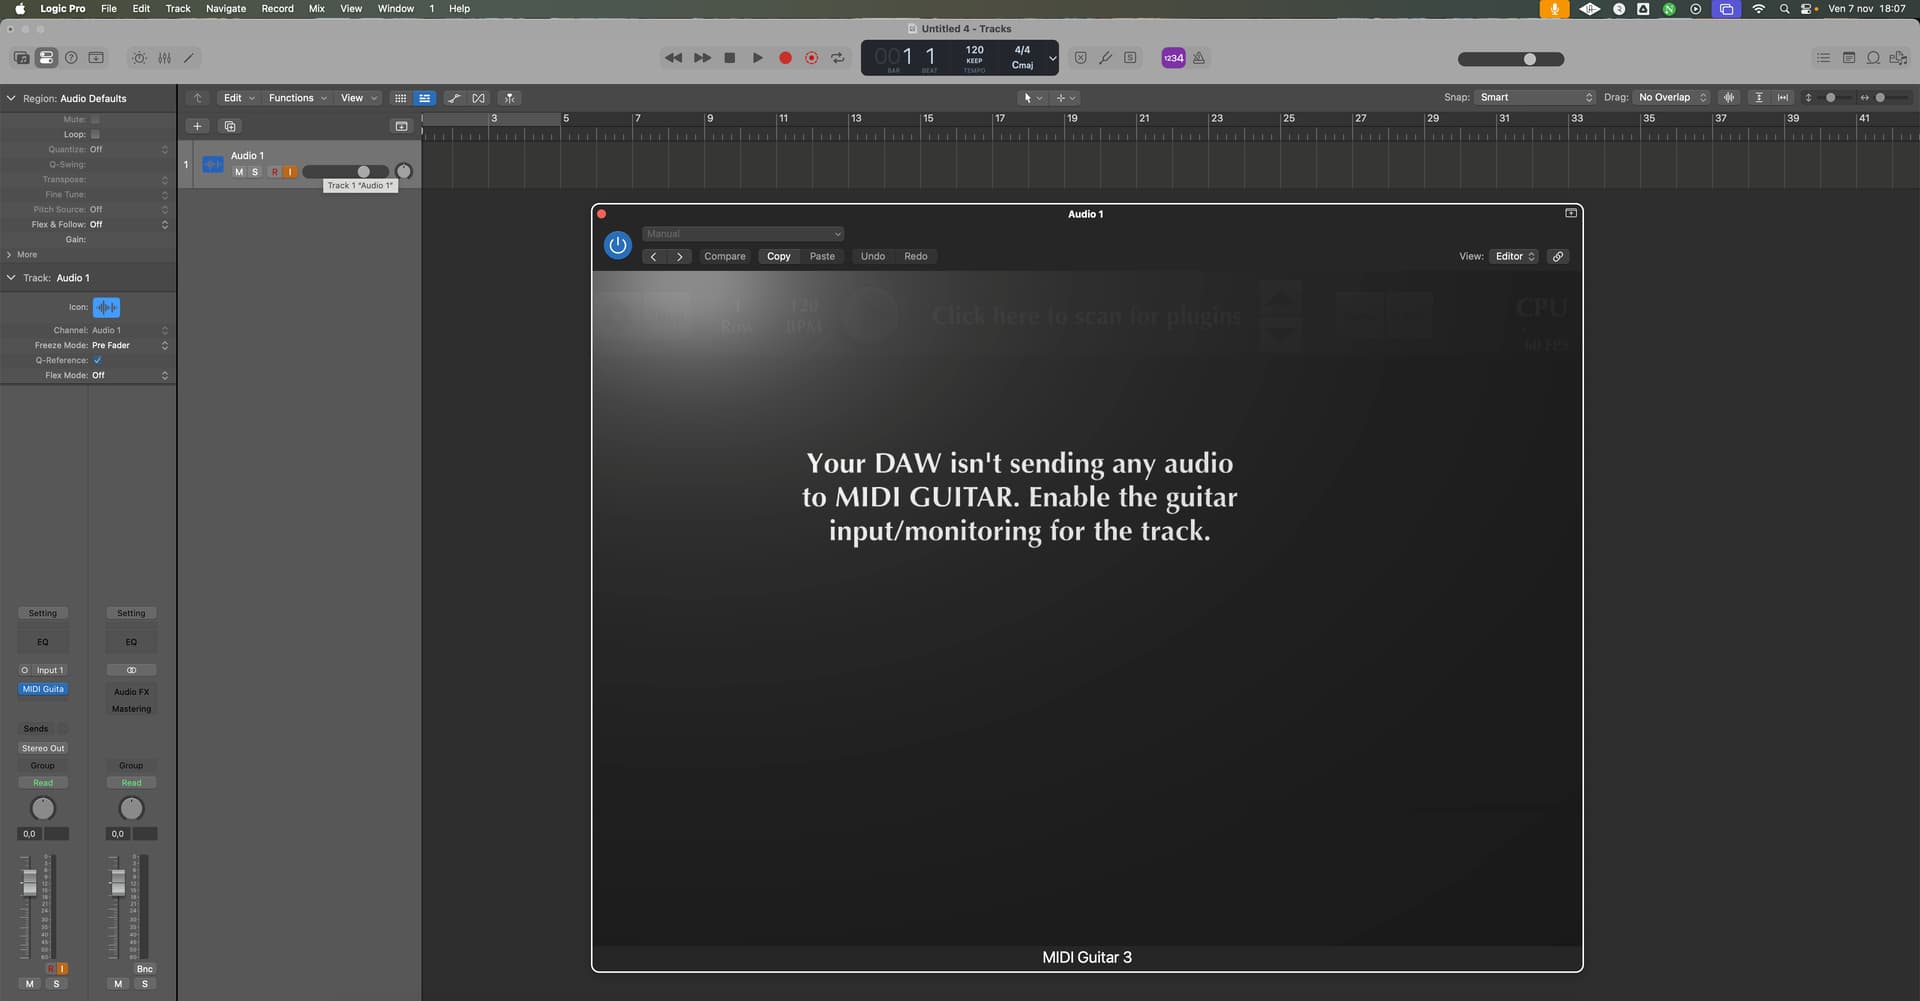Open the Mixer from the control bar
The width and height of the screenshot is (1920, 1001).
[x=164, y=58]
